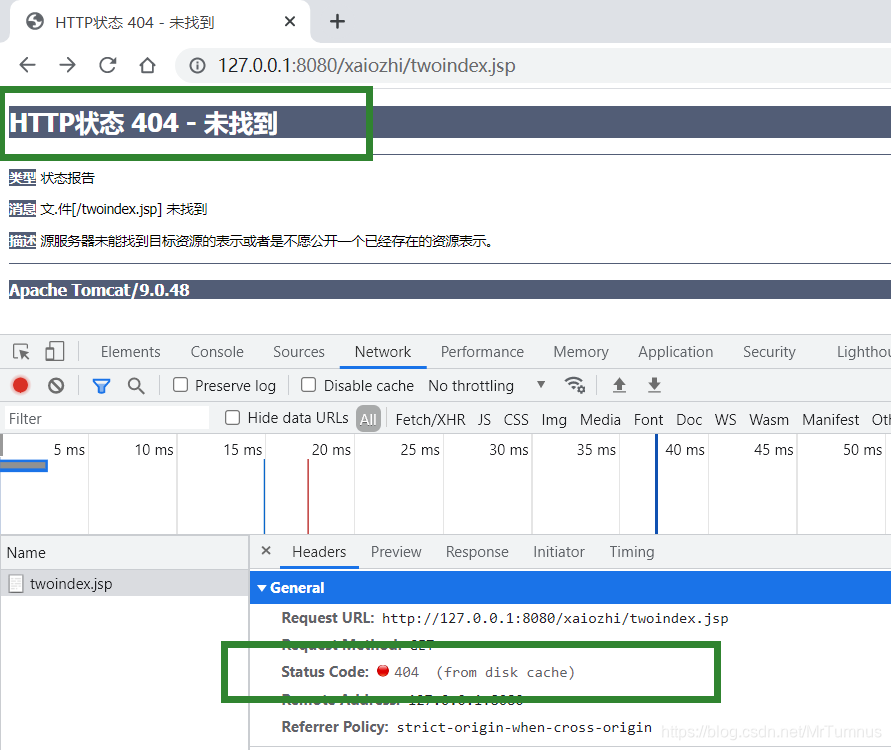Select the Network panel tab

(383, 352)
